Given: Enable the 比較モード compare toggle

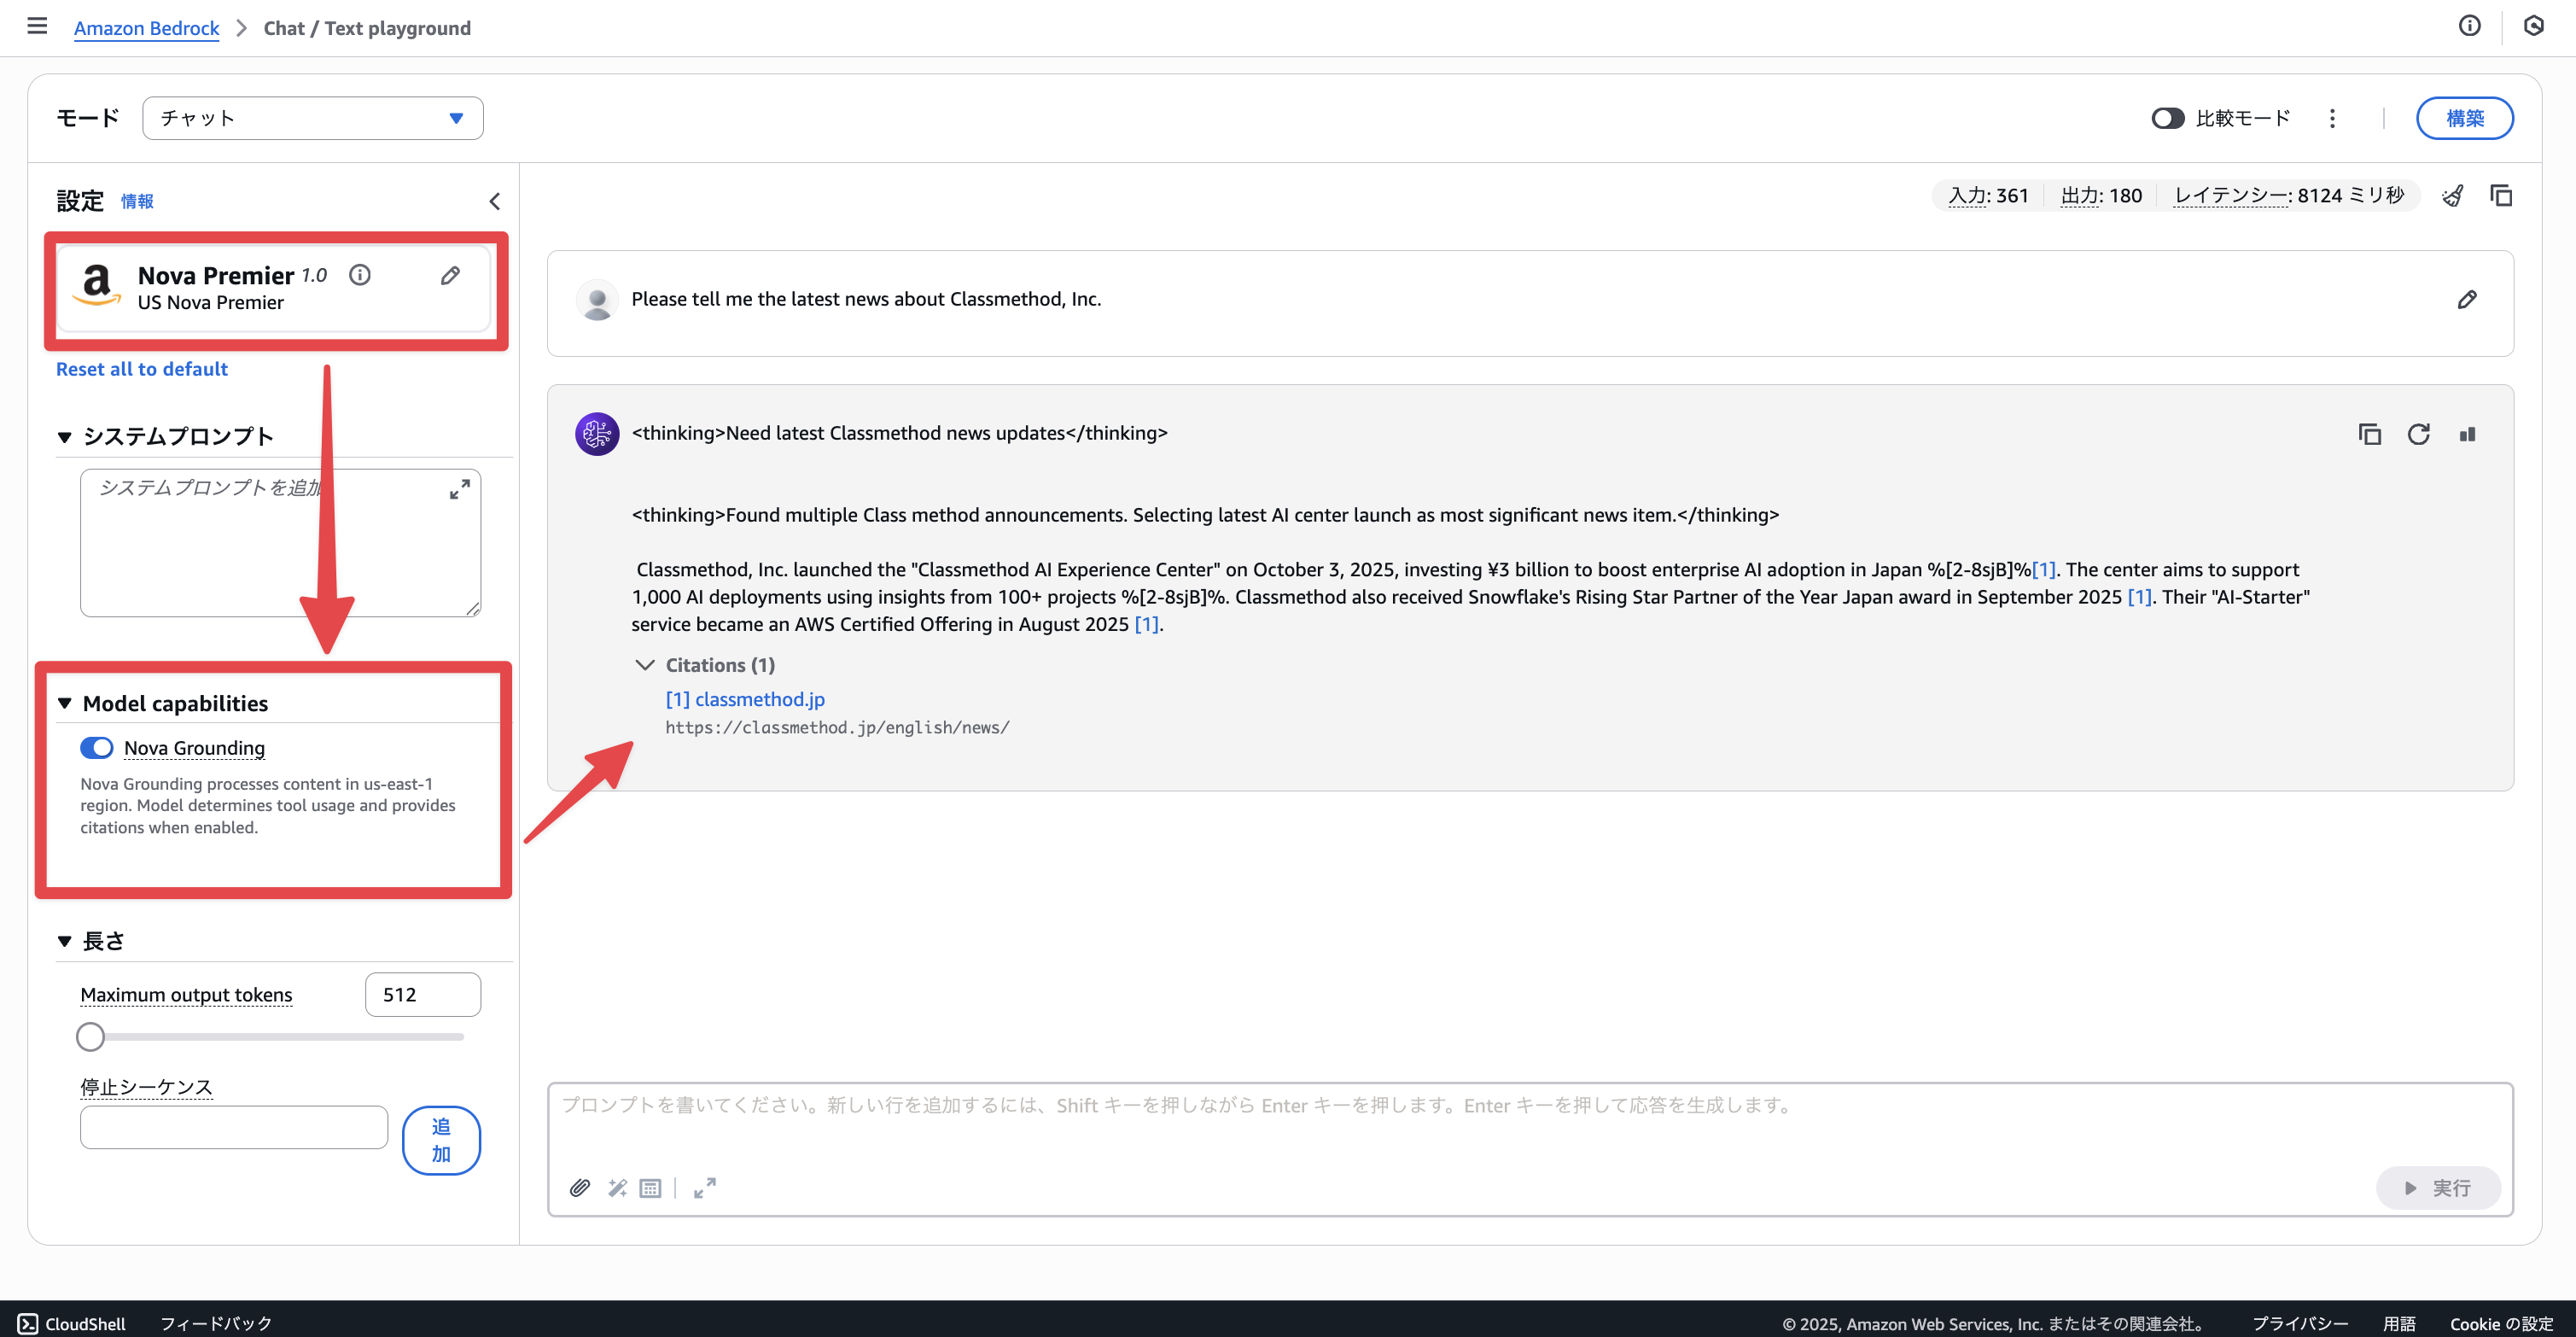Looking at the screenshot, I should (2167, 119).
